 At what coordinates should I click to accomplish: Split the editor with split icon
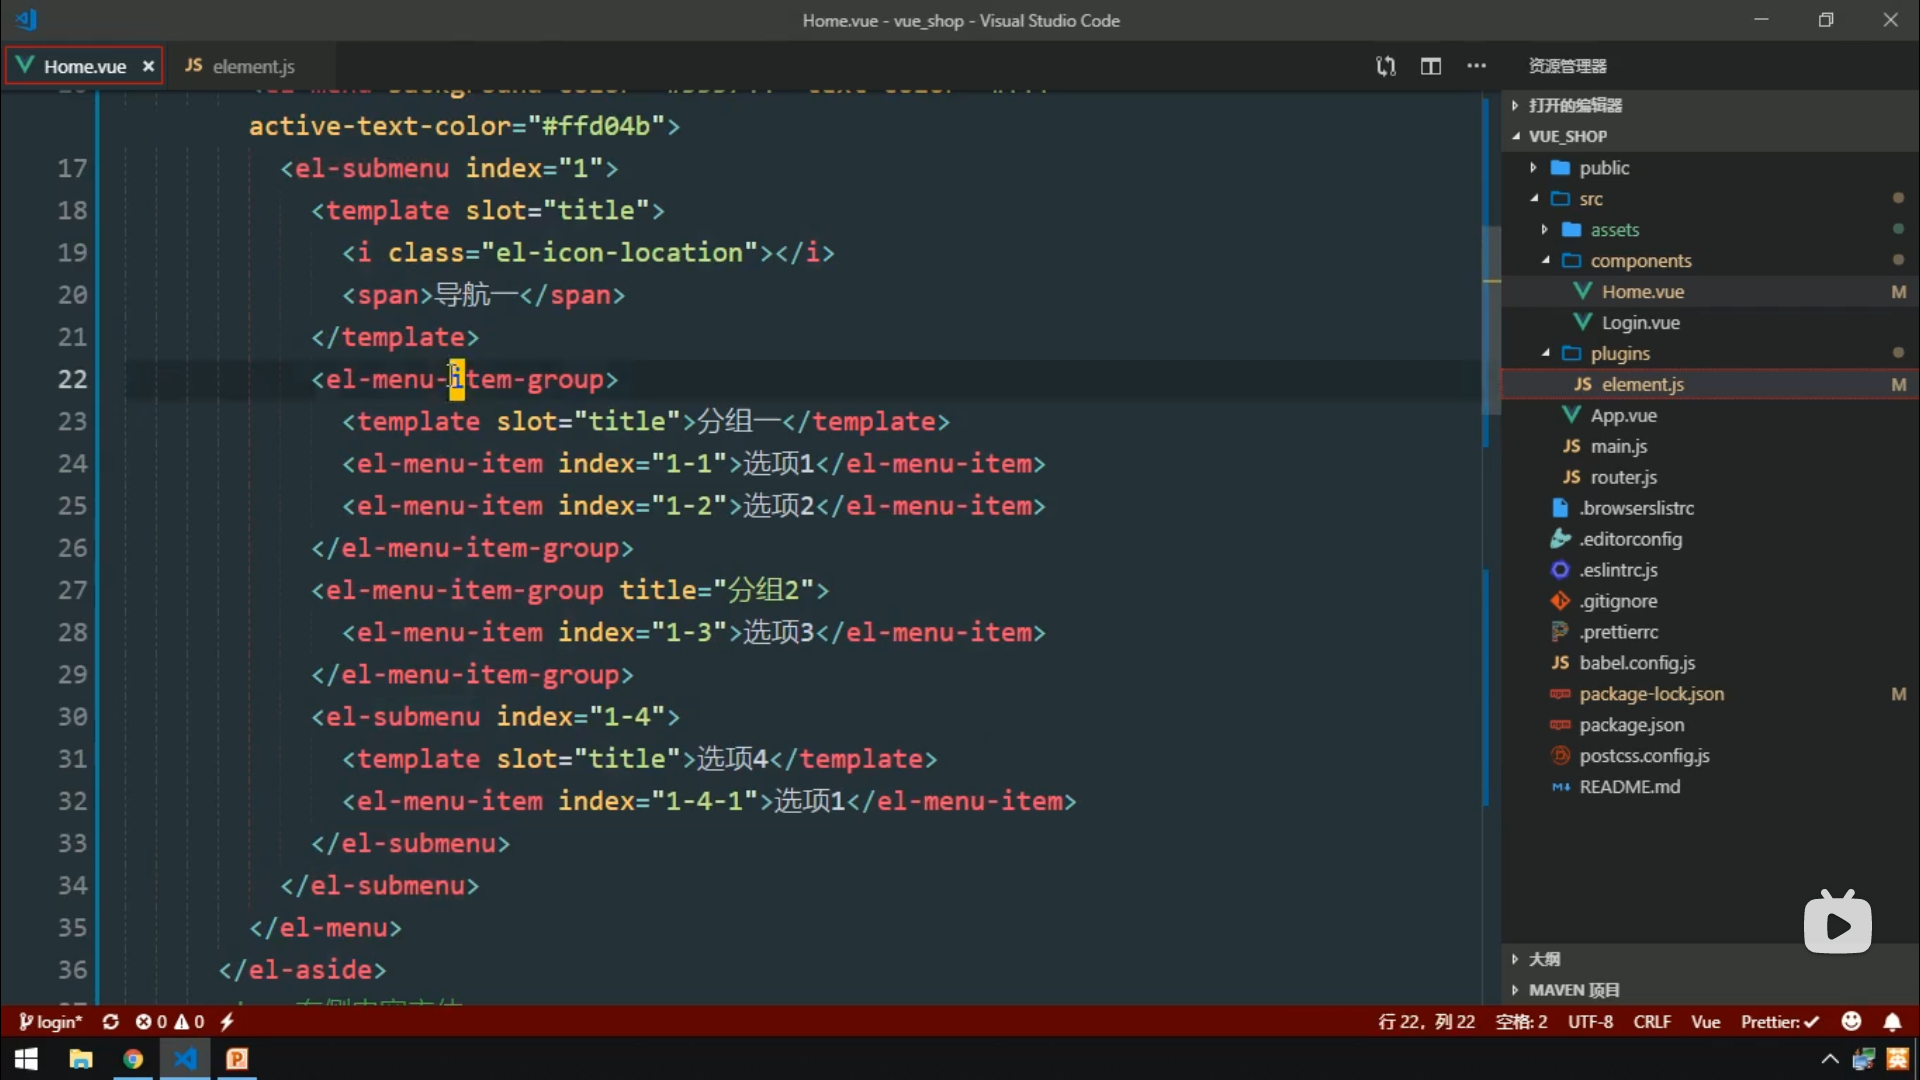1431,66
